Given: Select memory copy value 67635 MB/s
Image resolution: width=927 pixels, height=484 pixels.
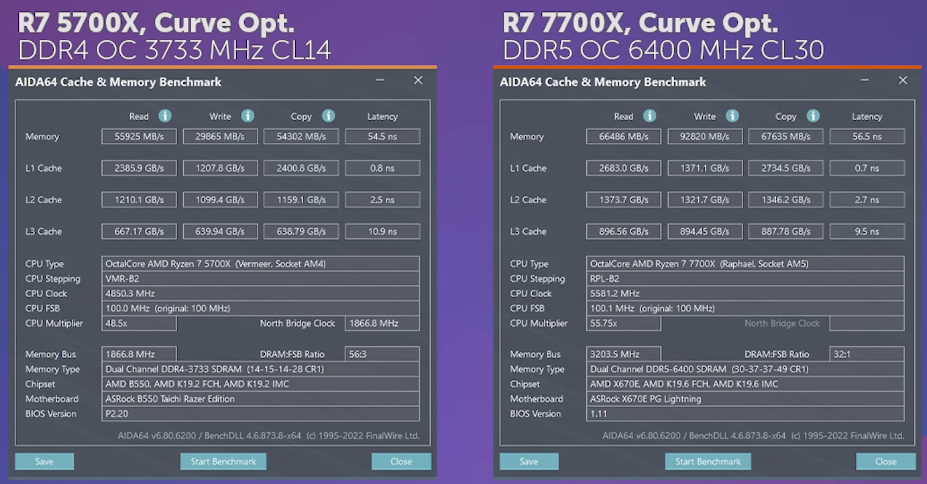Looking at the screenshot, I should [786, 137].
